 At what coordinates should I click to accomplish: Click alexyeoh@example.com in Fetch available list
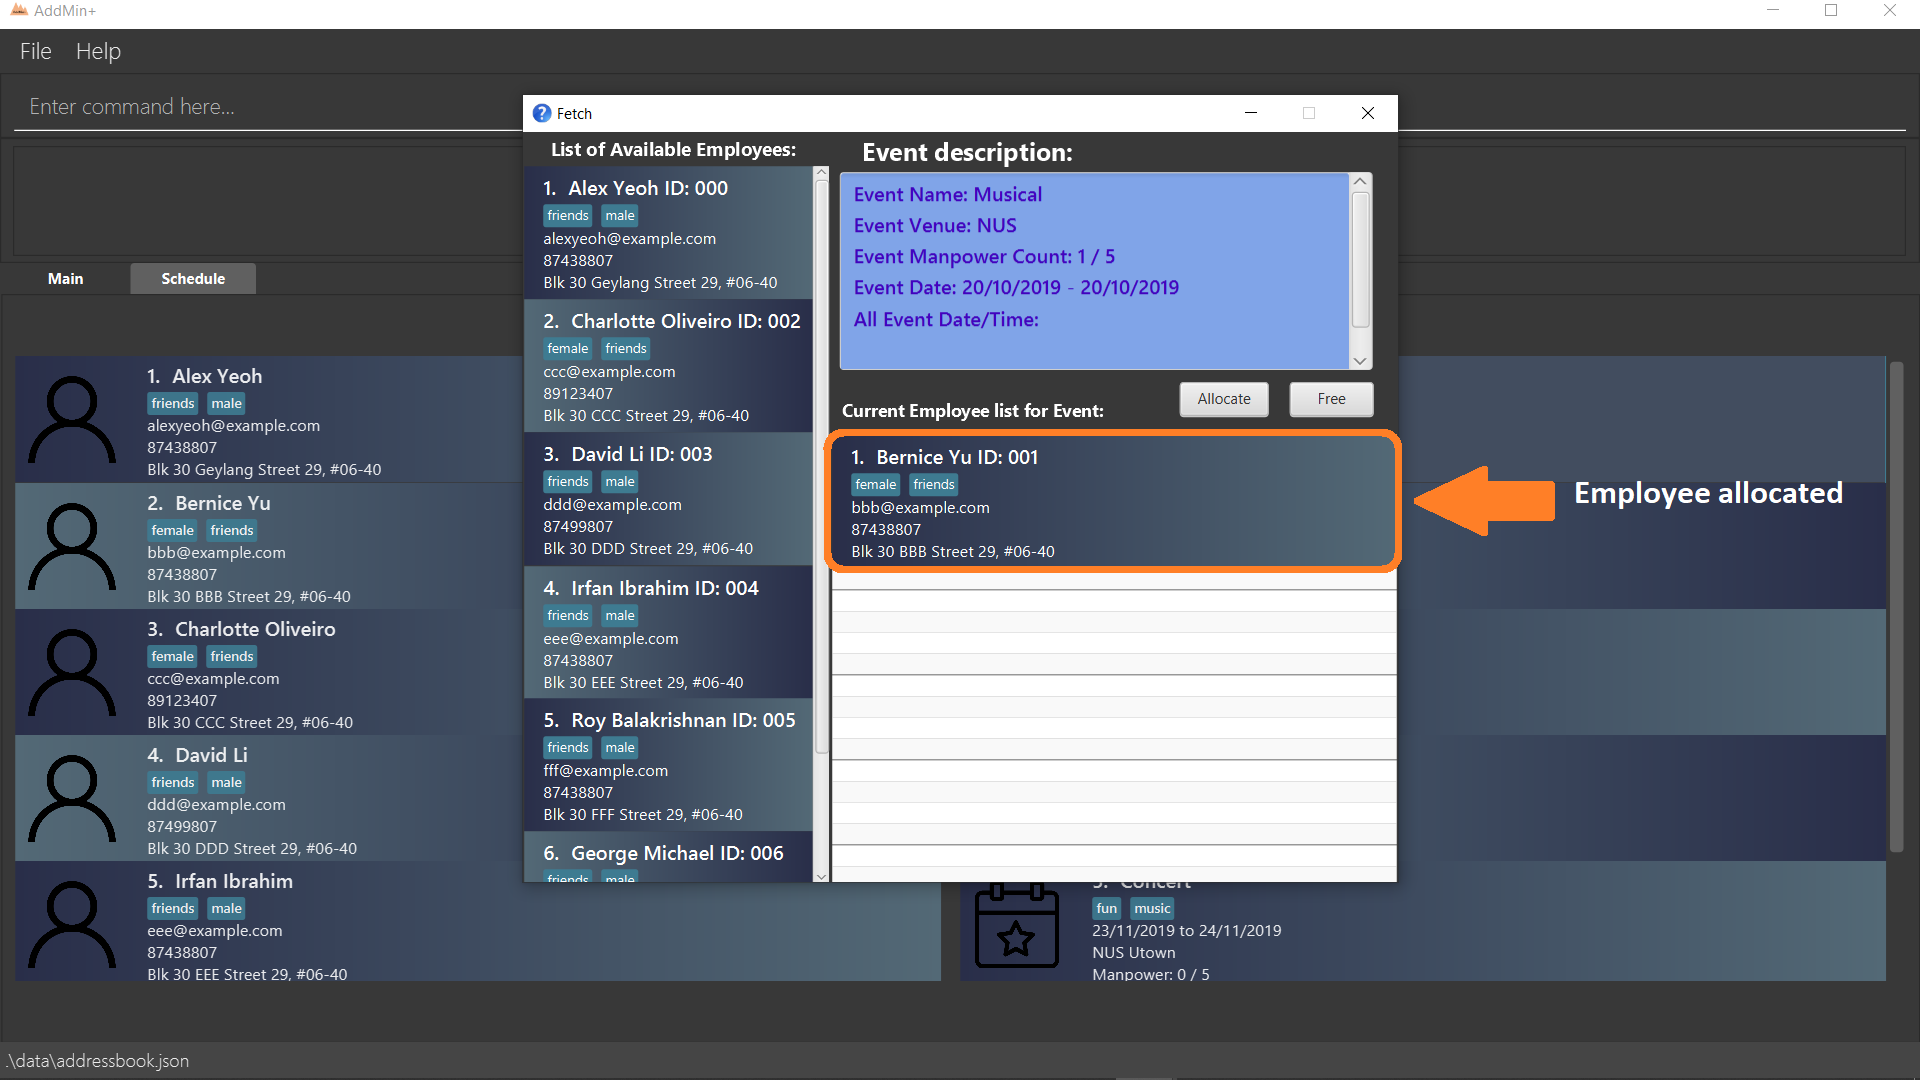[630, 239]
